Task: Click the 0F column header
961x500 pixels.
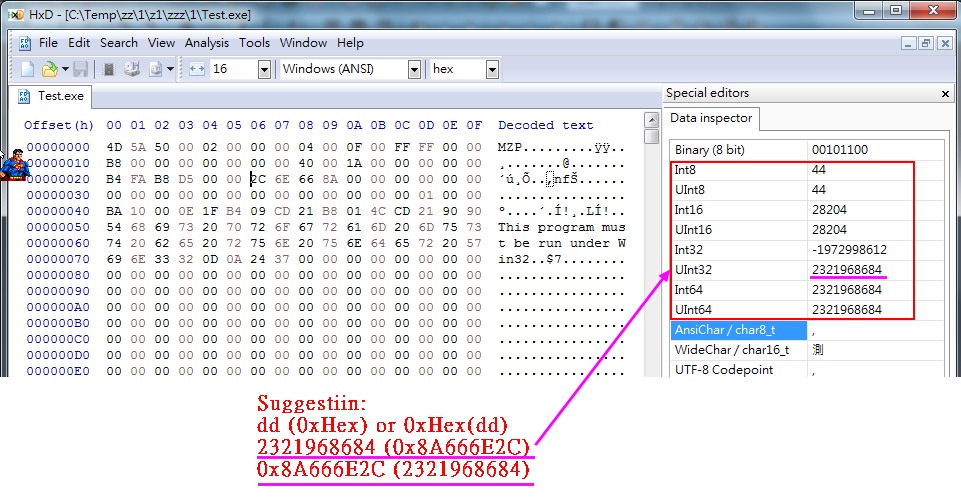Action: [474, 125]
